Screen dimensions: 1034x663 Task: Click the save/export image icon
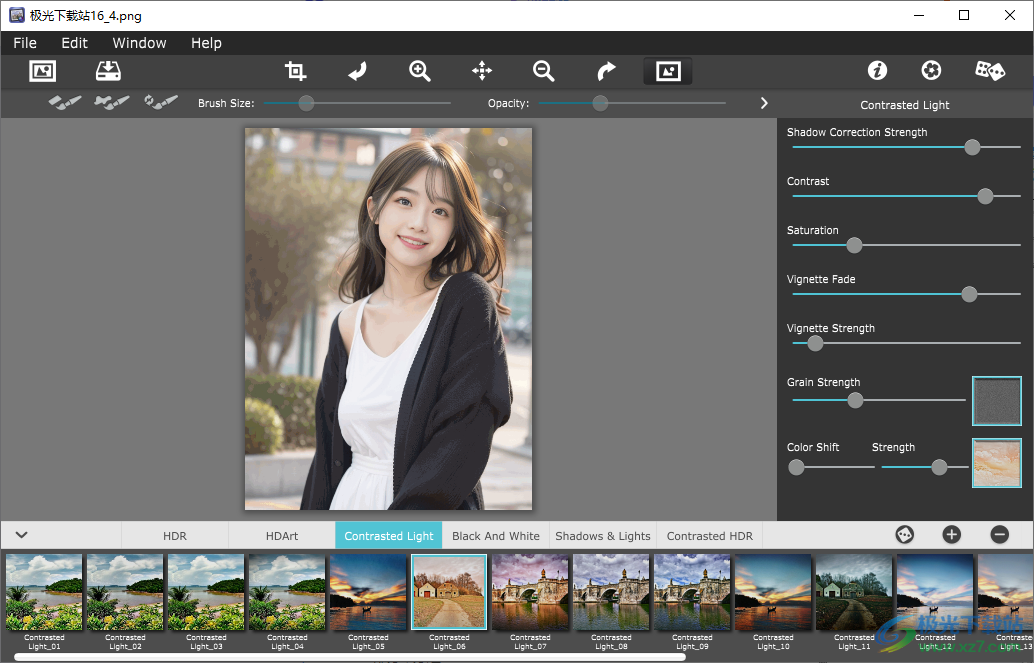coord(108,71)
